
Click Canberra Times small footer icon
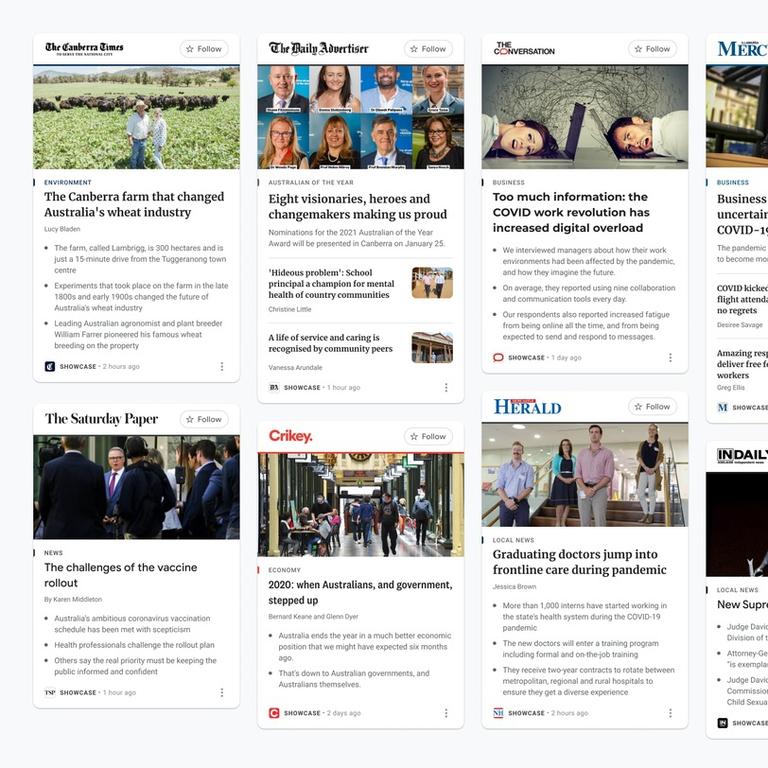[50, 366]
